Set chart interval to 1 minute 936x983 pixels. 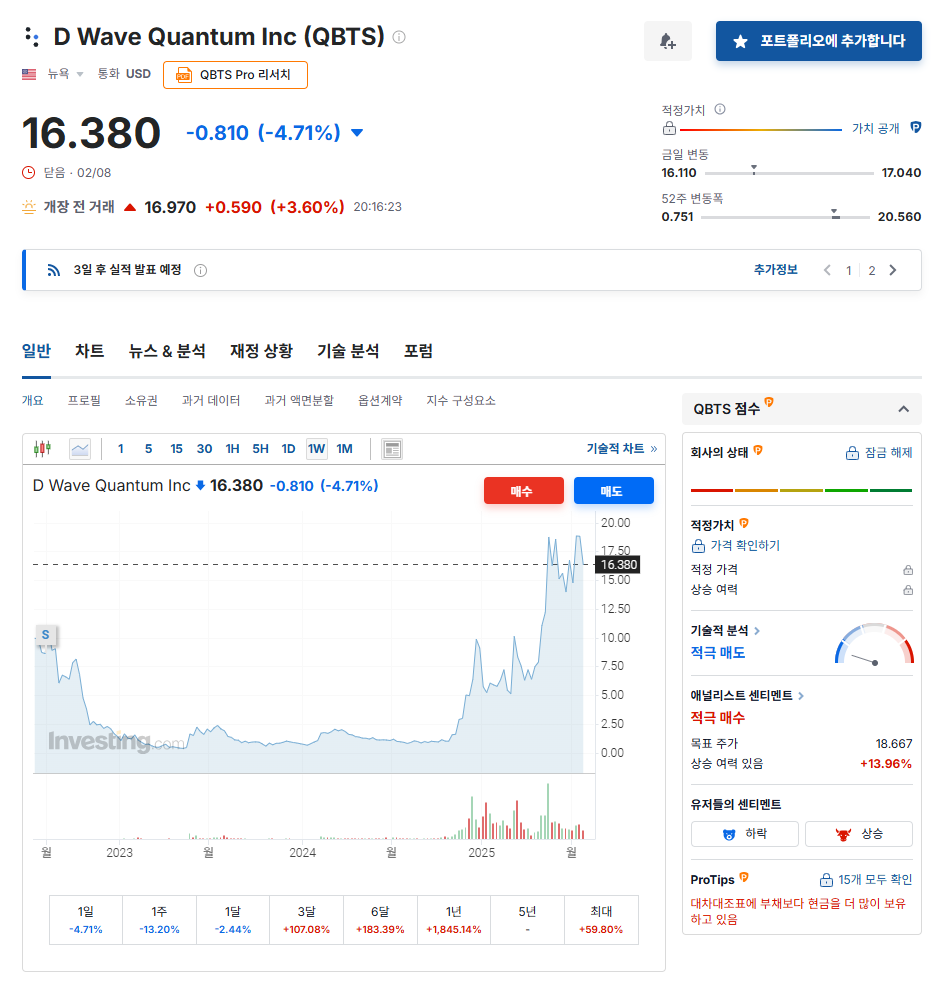[120, 449]
